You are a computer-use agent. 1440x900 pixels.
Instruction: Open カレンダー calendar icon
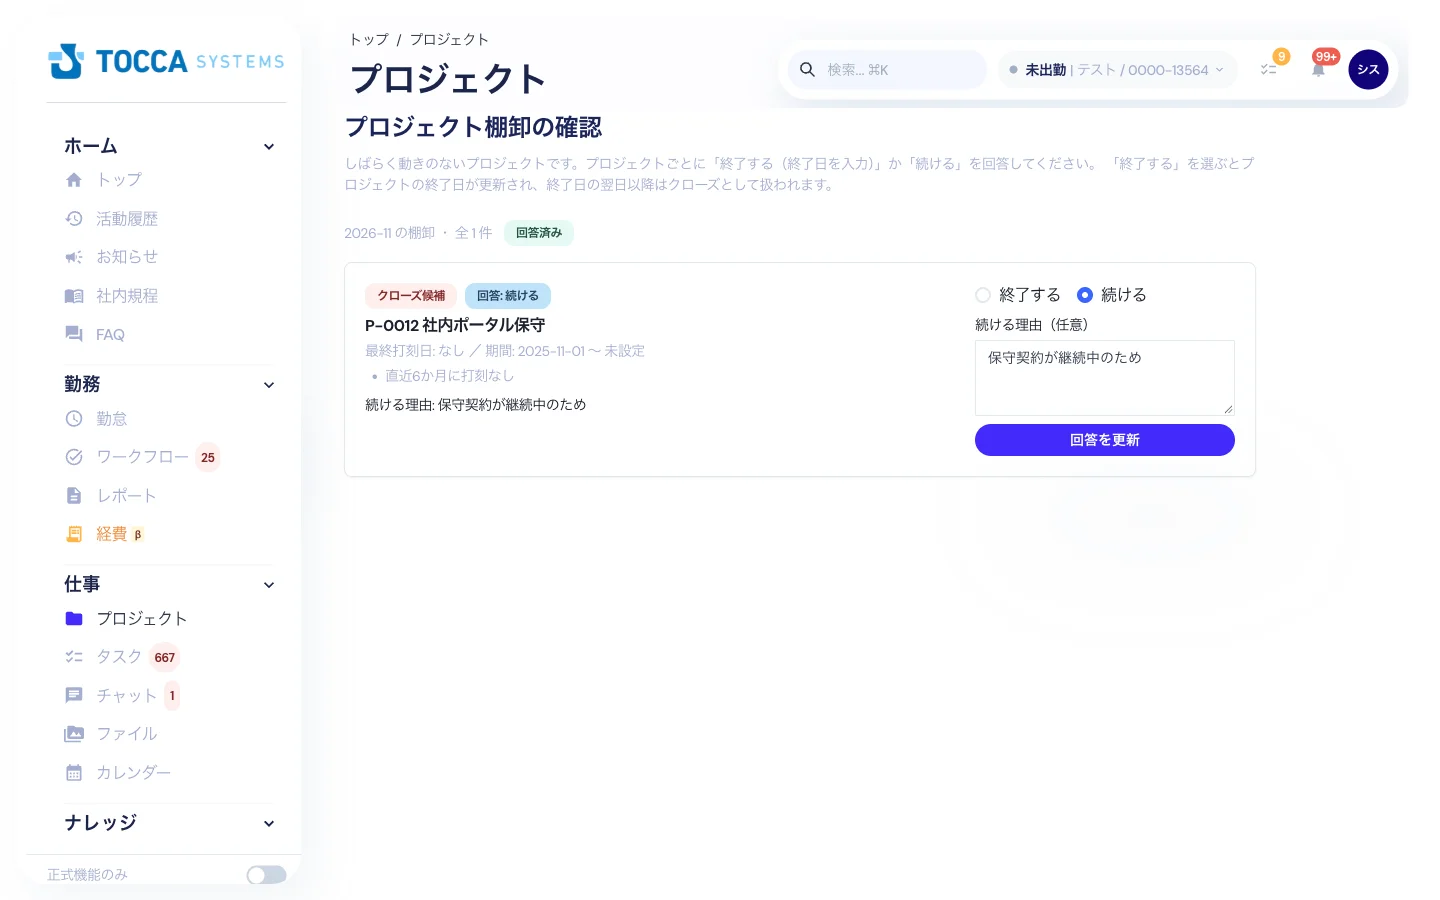click(x=74, y=773)
